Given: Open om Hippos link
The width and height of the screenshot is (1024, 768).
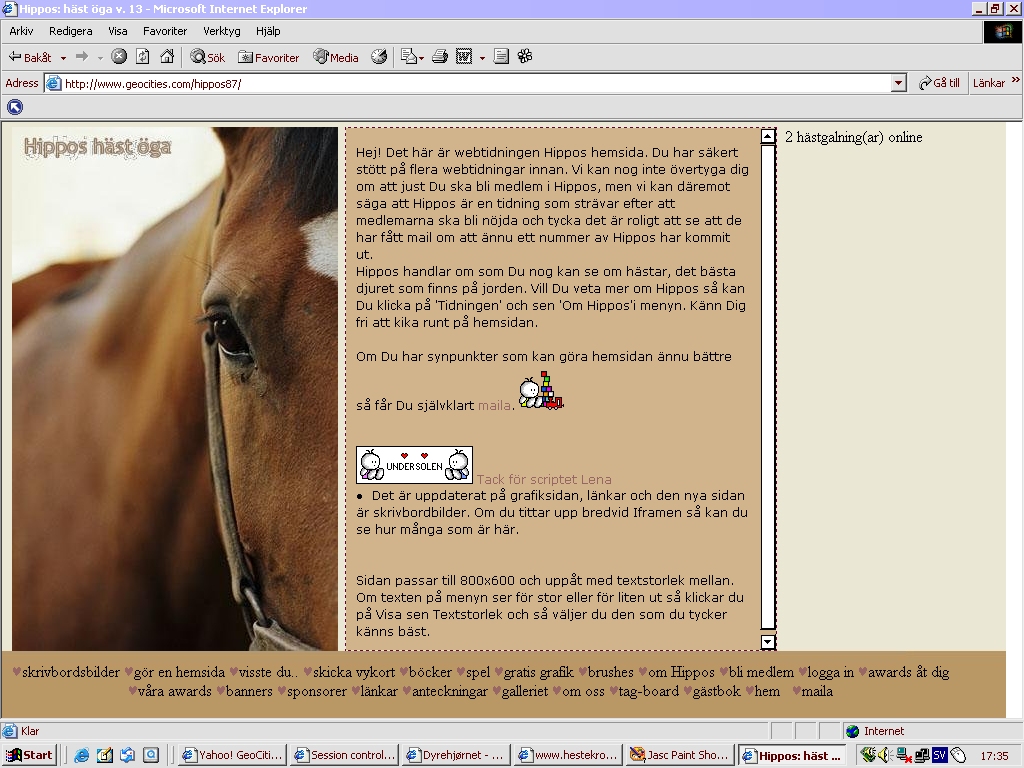Looking at the screenshot, I should tap(681, 672).
